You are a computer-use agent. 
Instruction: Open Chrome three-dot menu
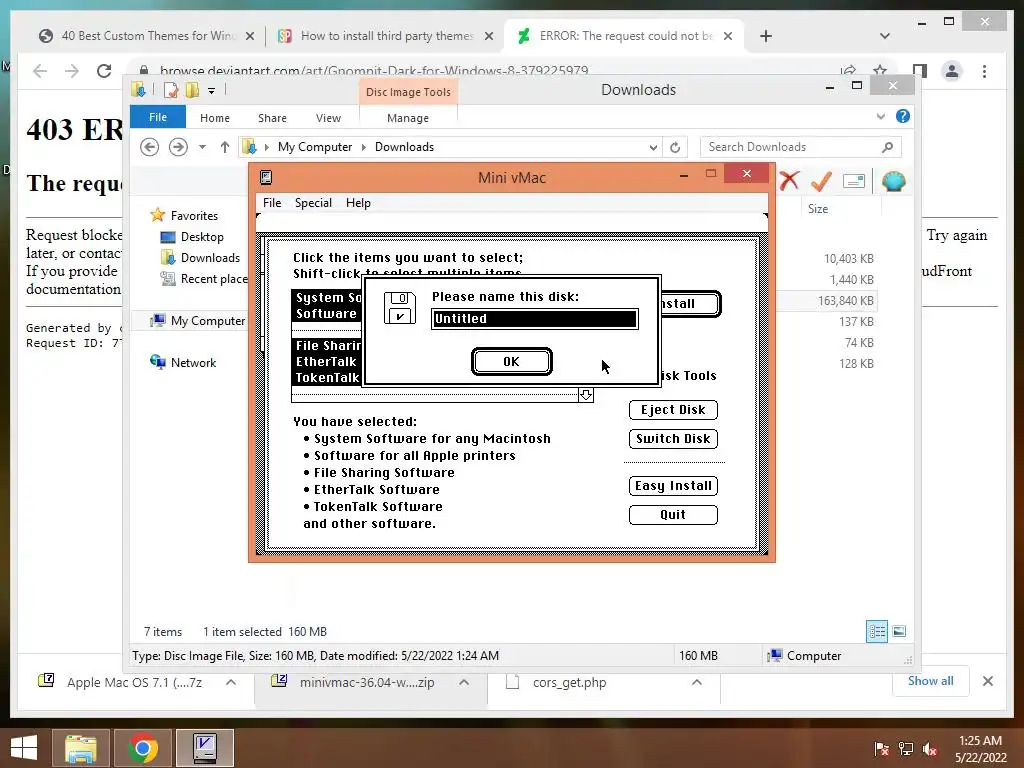tap(985, 71)
